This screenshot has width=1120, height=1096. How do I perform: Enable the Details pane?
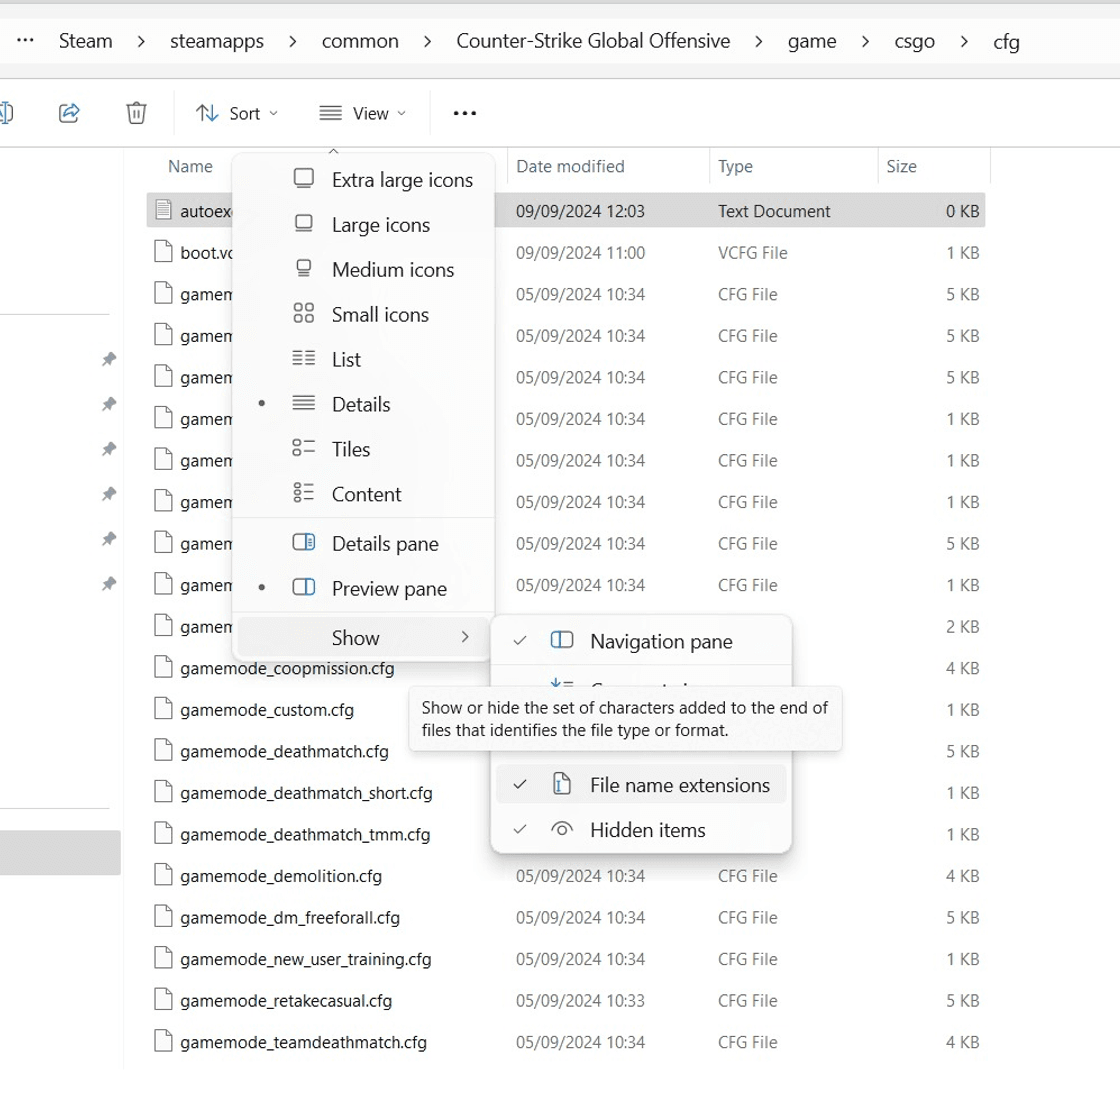pyautogui.click(x=384, y=544)
